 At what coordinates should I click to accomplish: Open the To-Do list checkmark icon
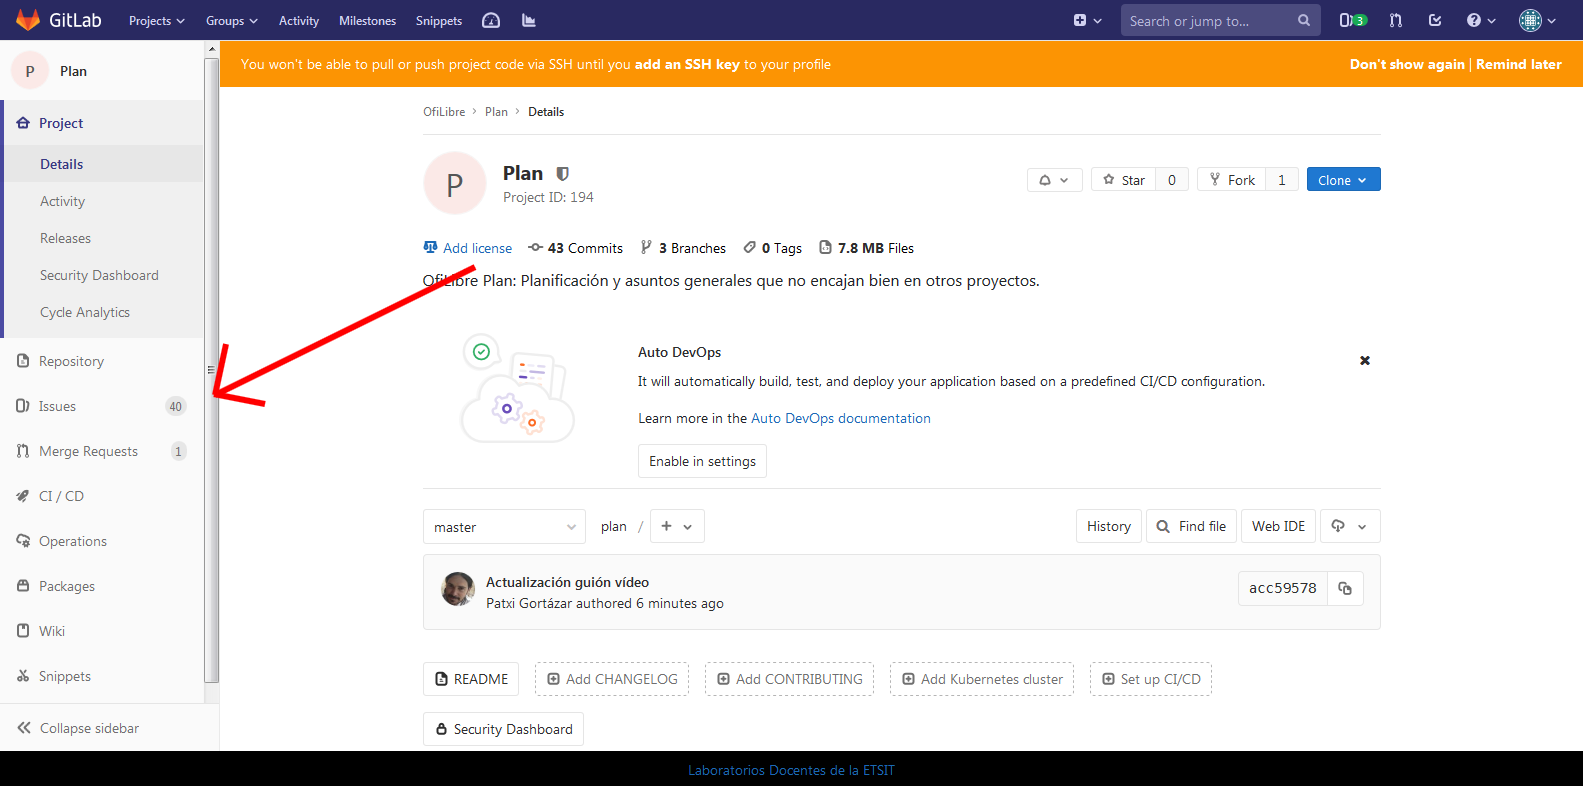tap(1435, 20)
